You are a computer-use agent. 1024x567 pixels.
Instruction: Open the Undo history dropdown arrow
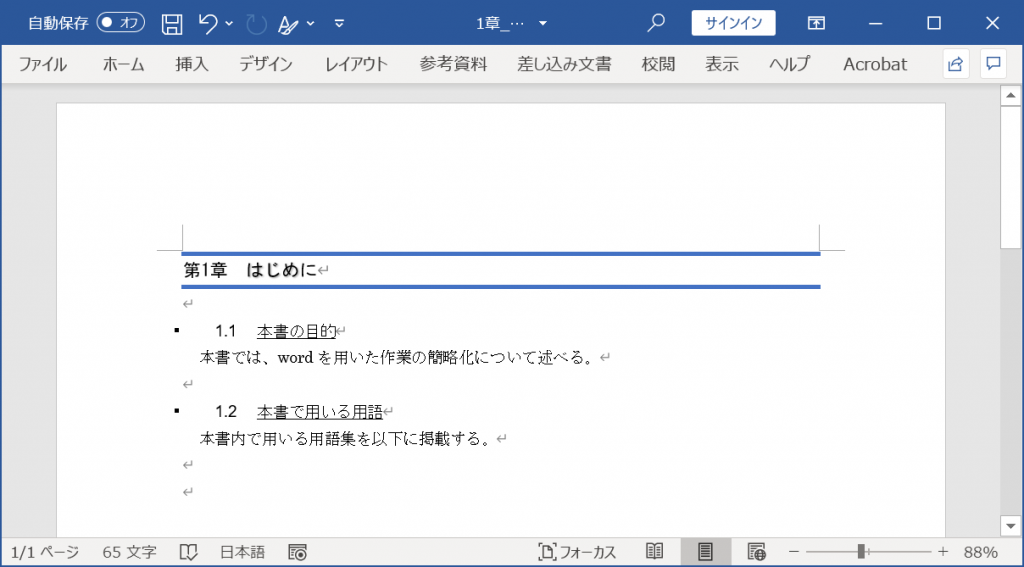point(229,24)
